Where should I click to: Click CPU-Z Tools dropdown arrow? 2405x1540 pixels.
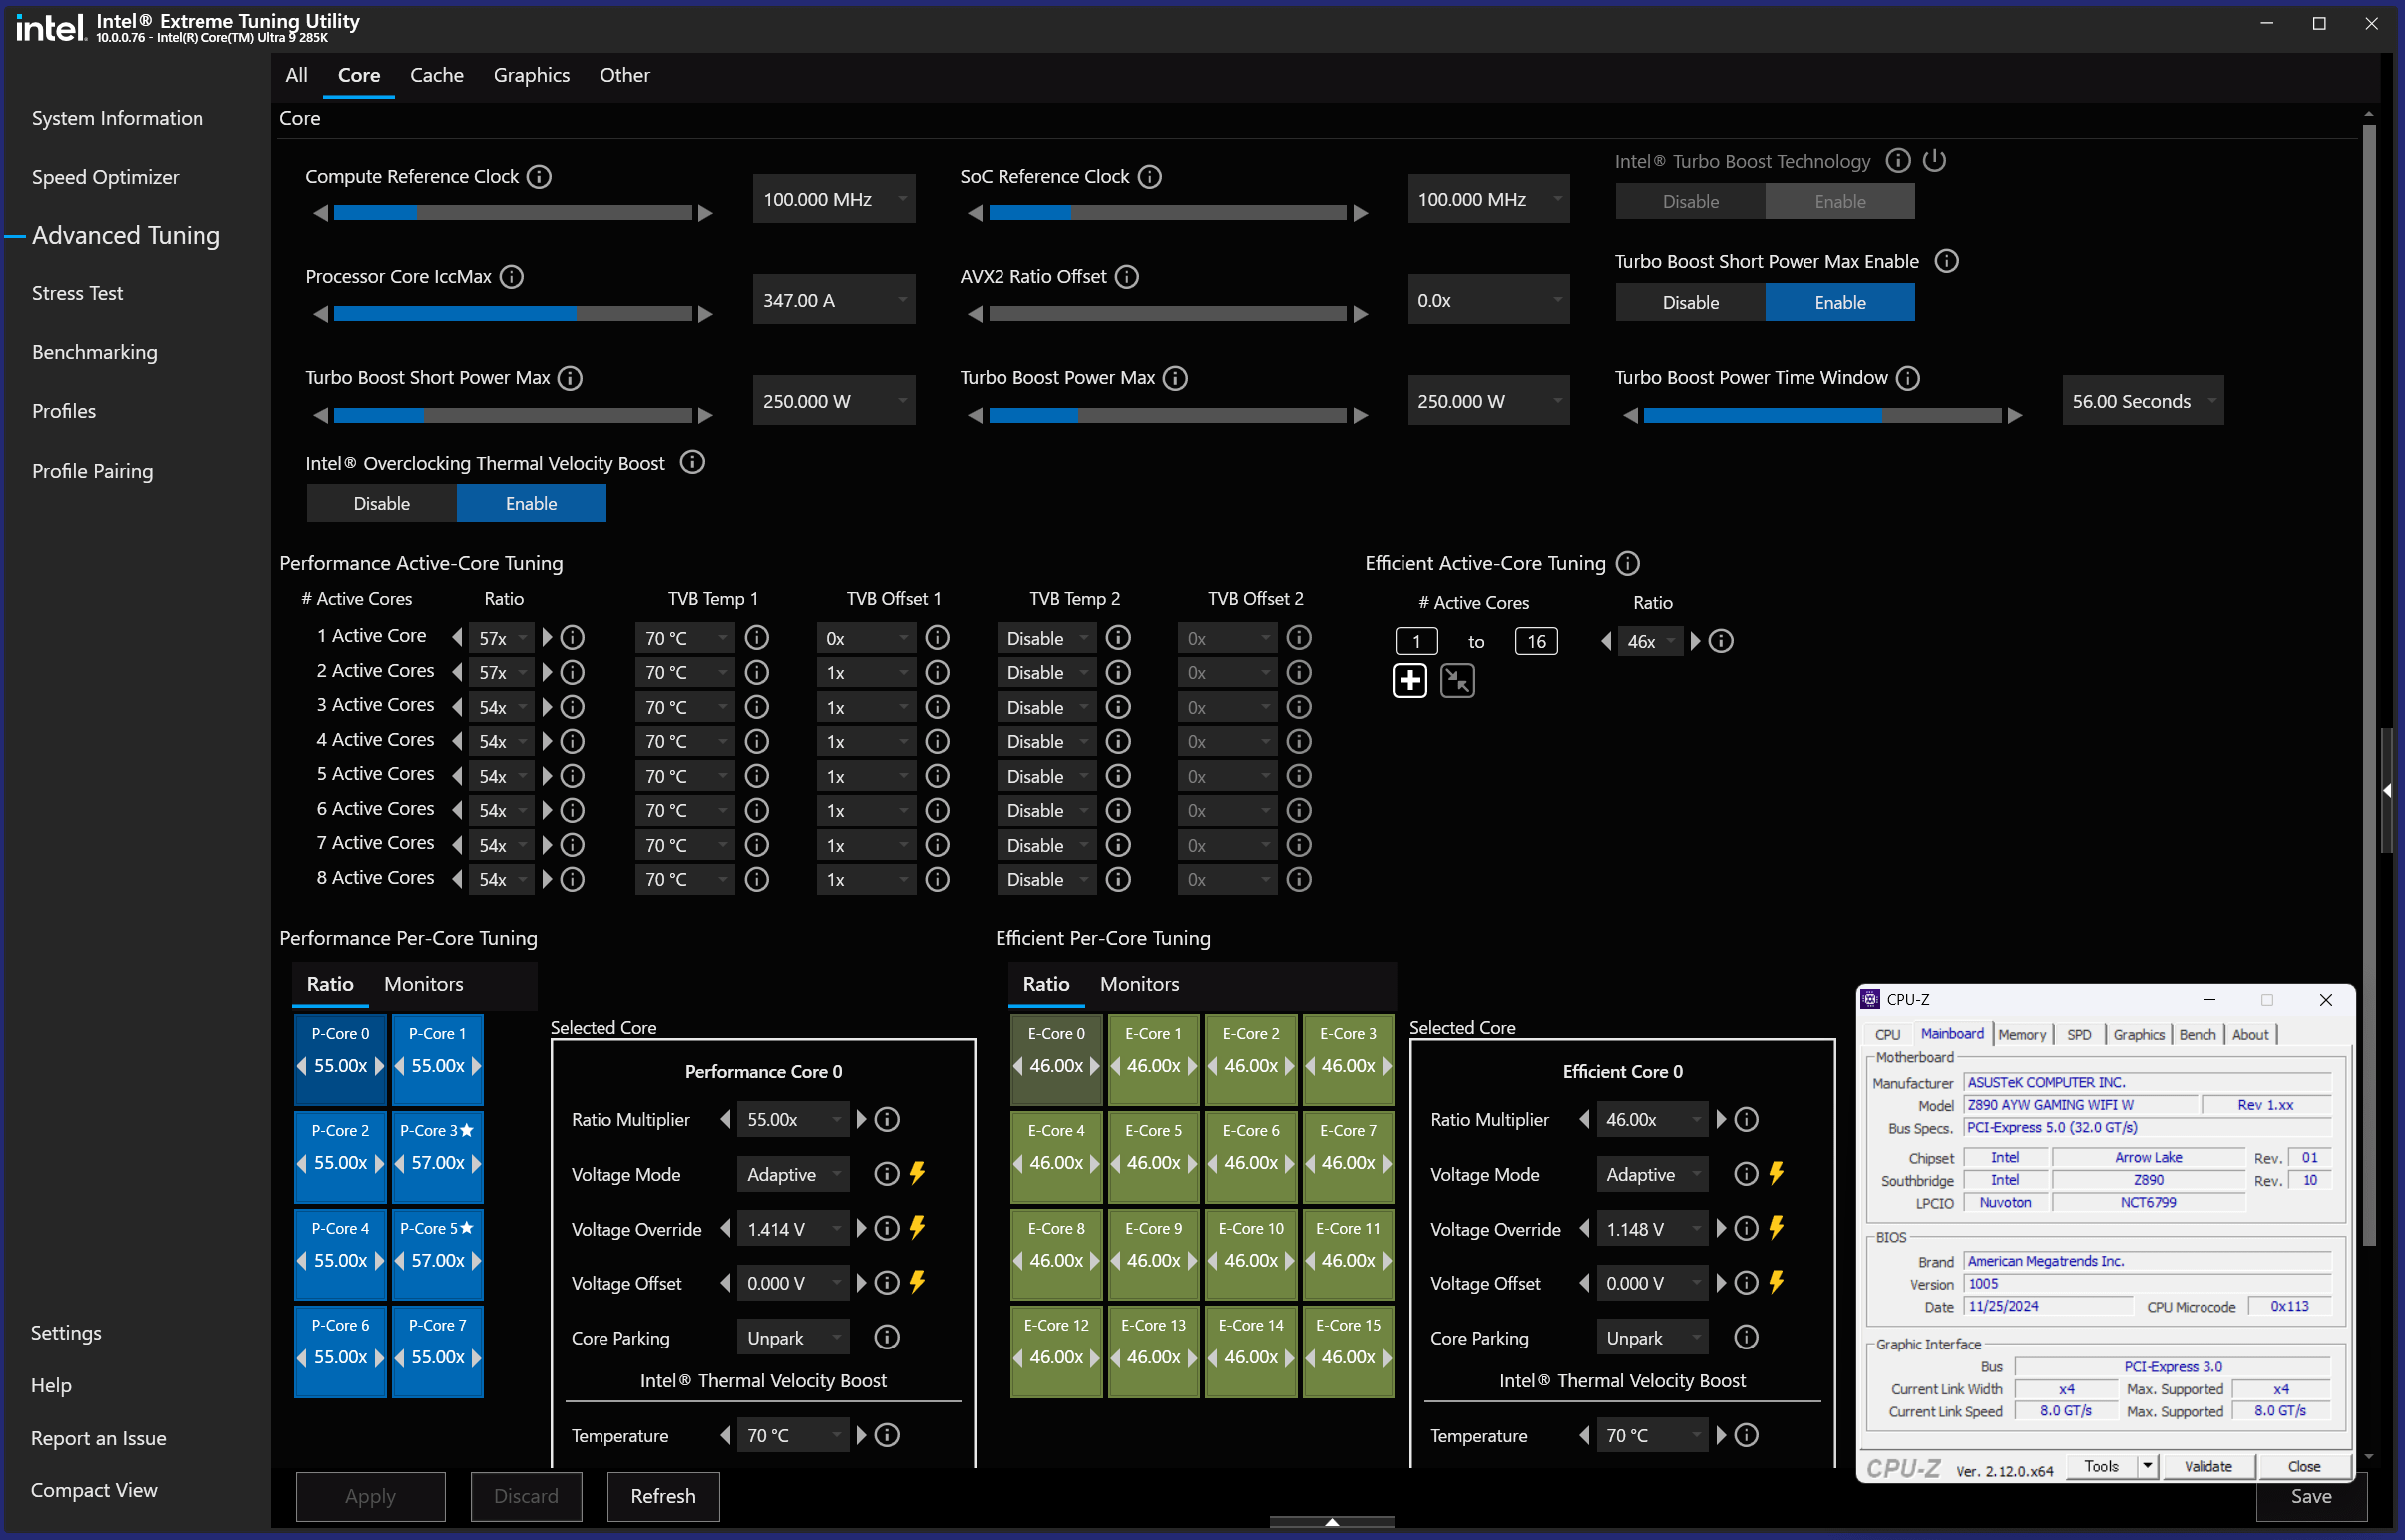click(2147, 1466)
